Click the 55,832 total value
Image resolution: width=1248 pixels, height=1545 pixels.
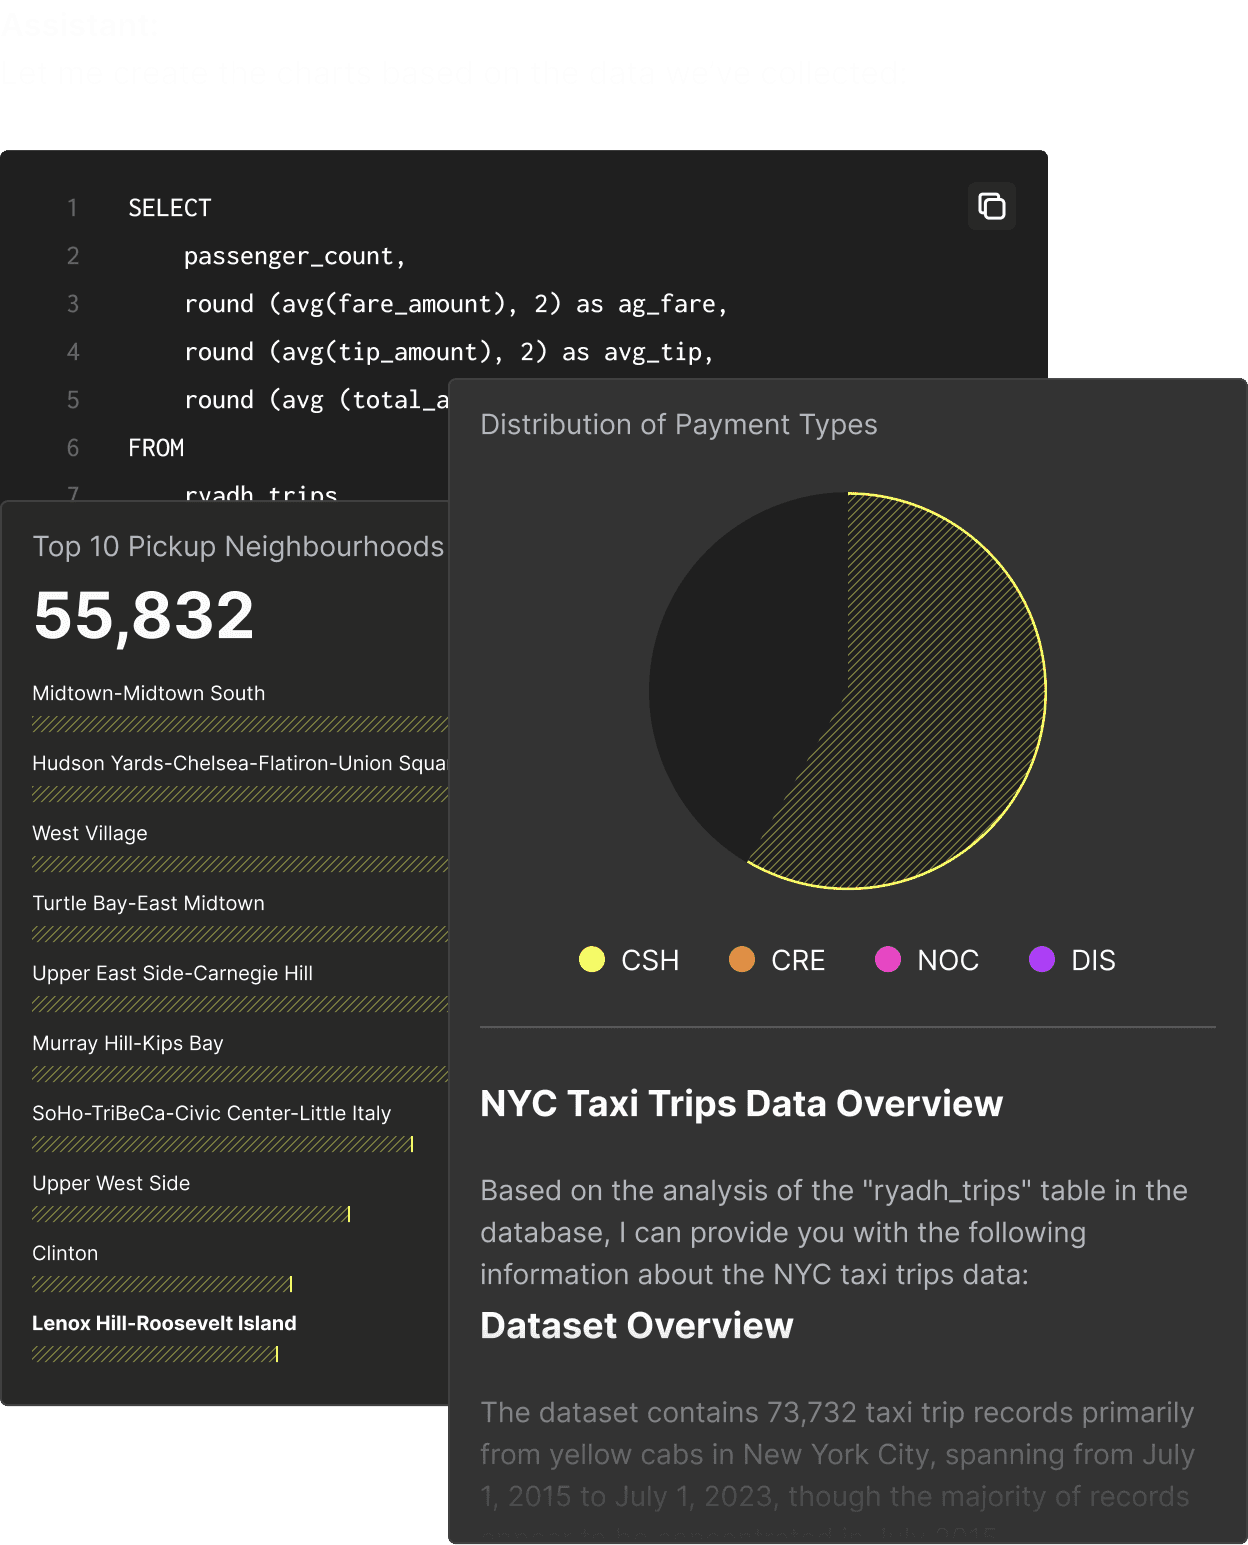(x=144, y=615)
